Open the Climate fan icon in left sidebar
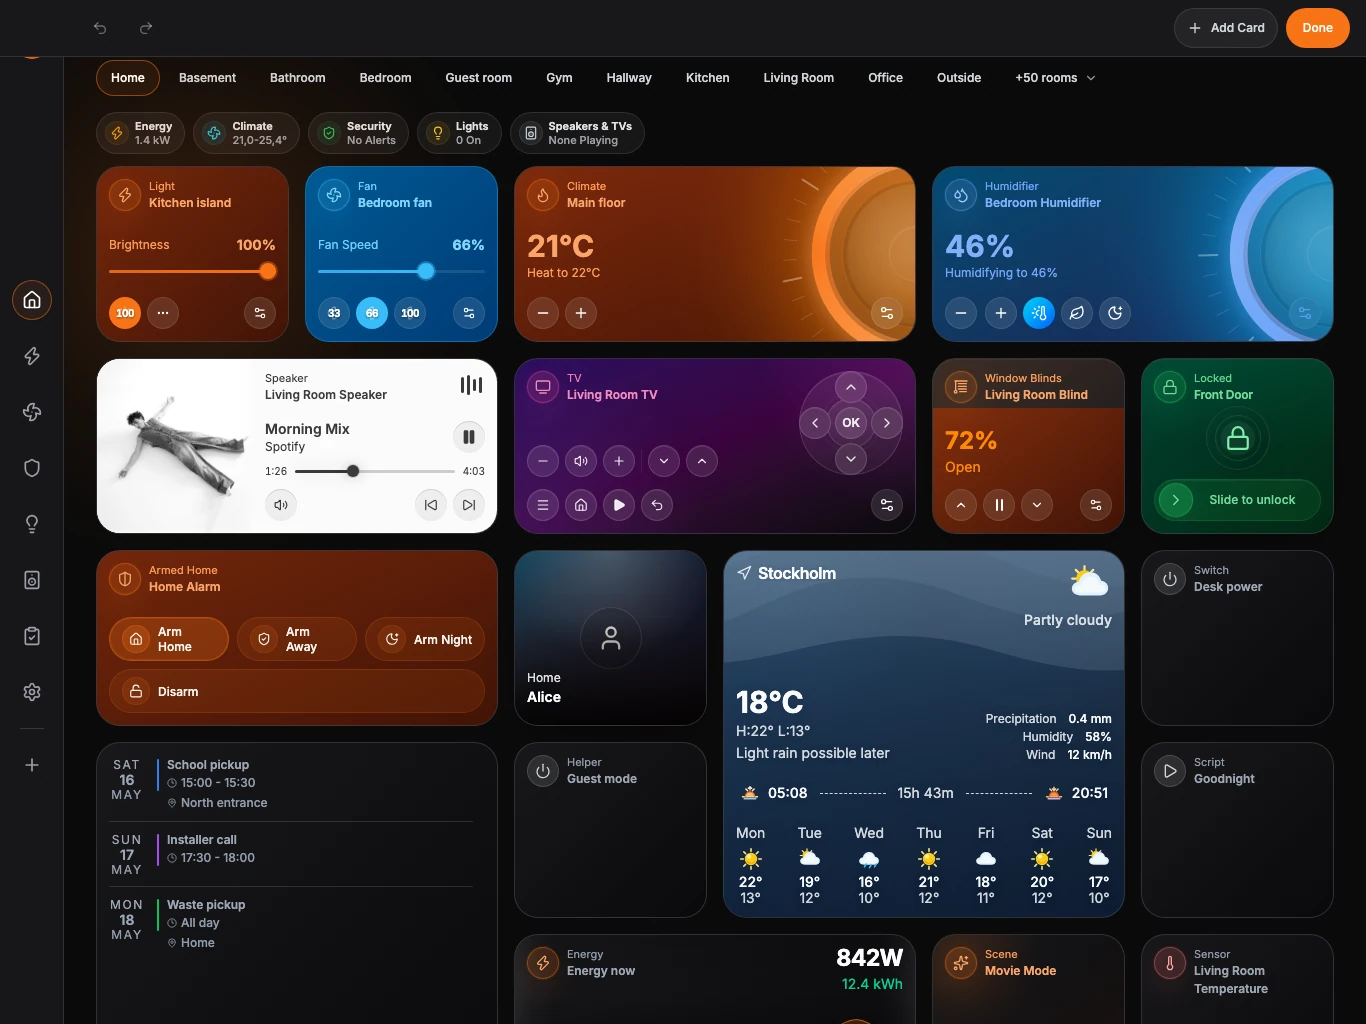Image resolution: width=1366 pixels, height=1024 pixels. (x=32, y=412)
